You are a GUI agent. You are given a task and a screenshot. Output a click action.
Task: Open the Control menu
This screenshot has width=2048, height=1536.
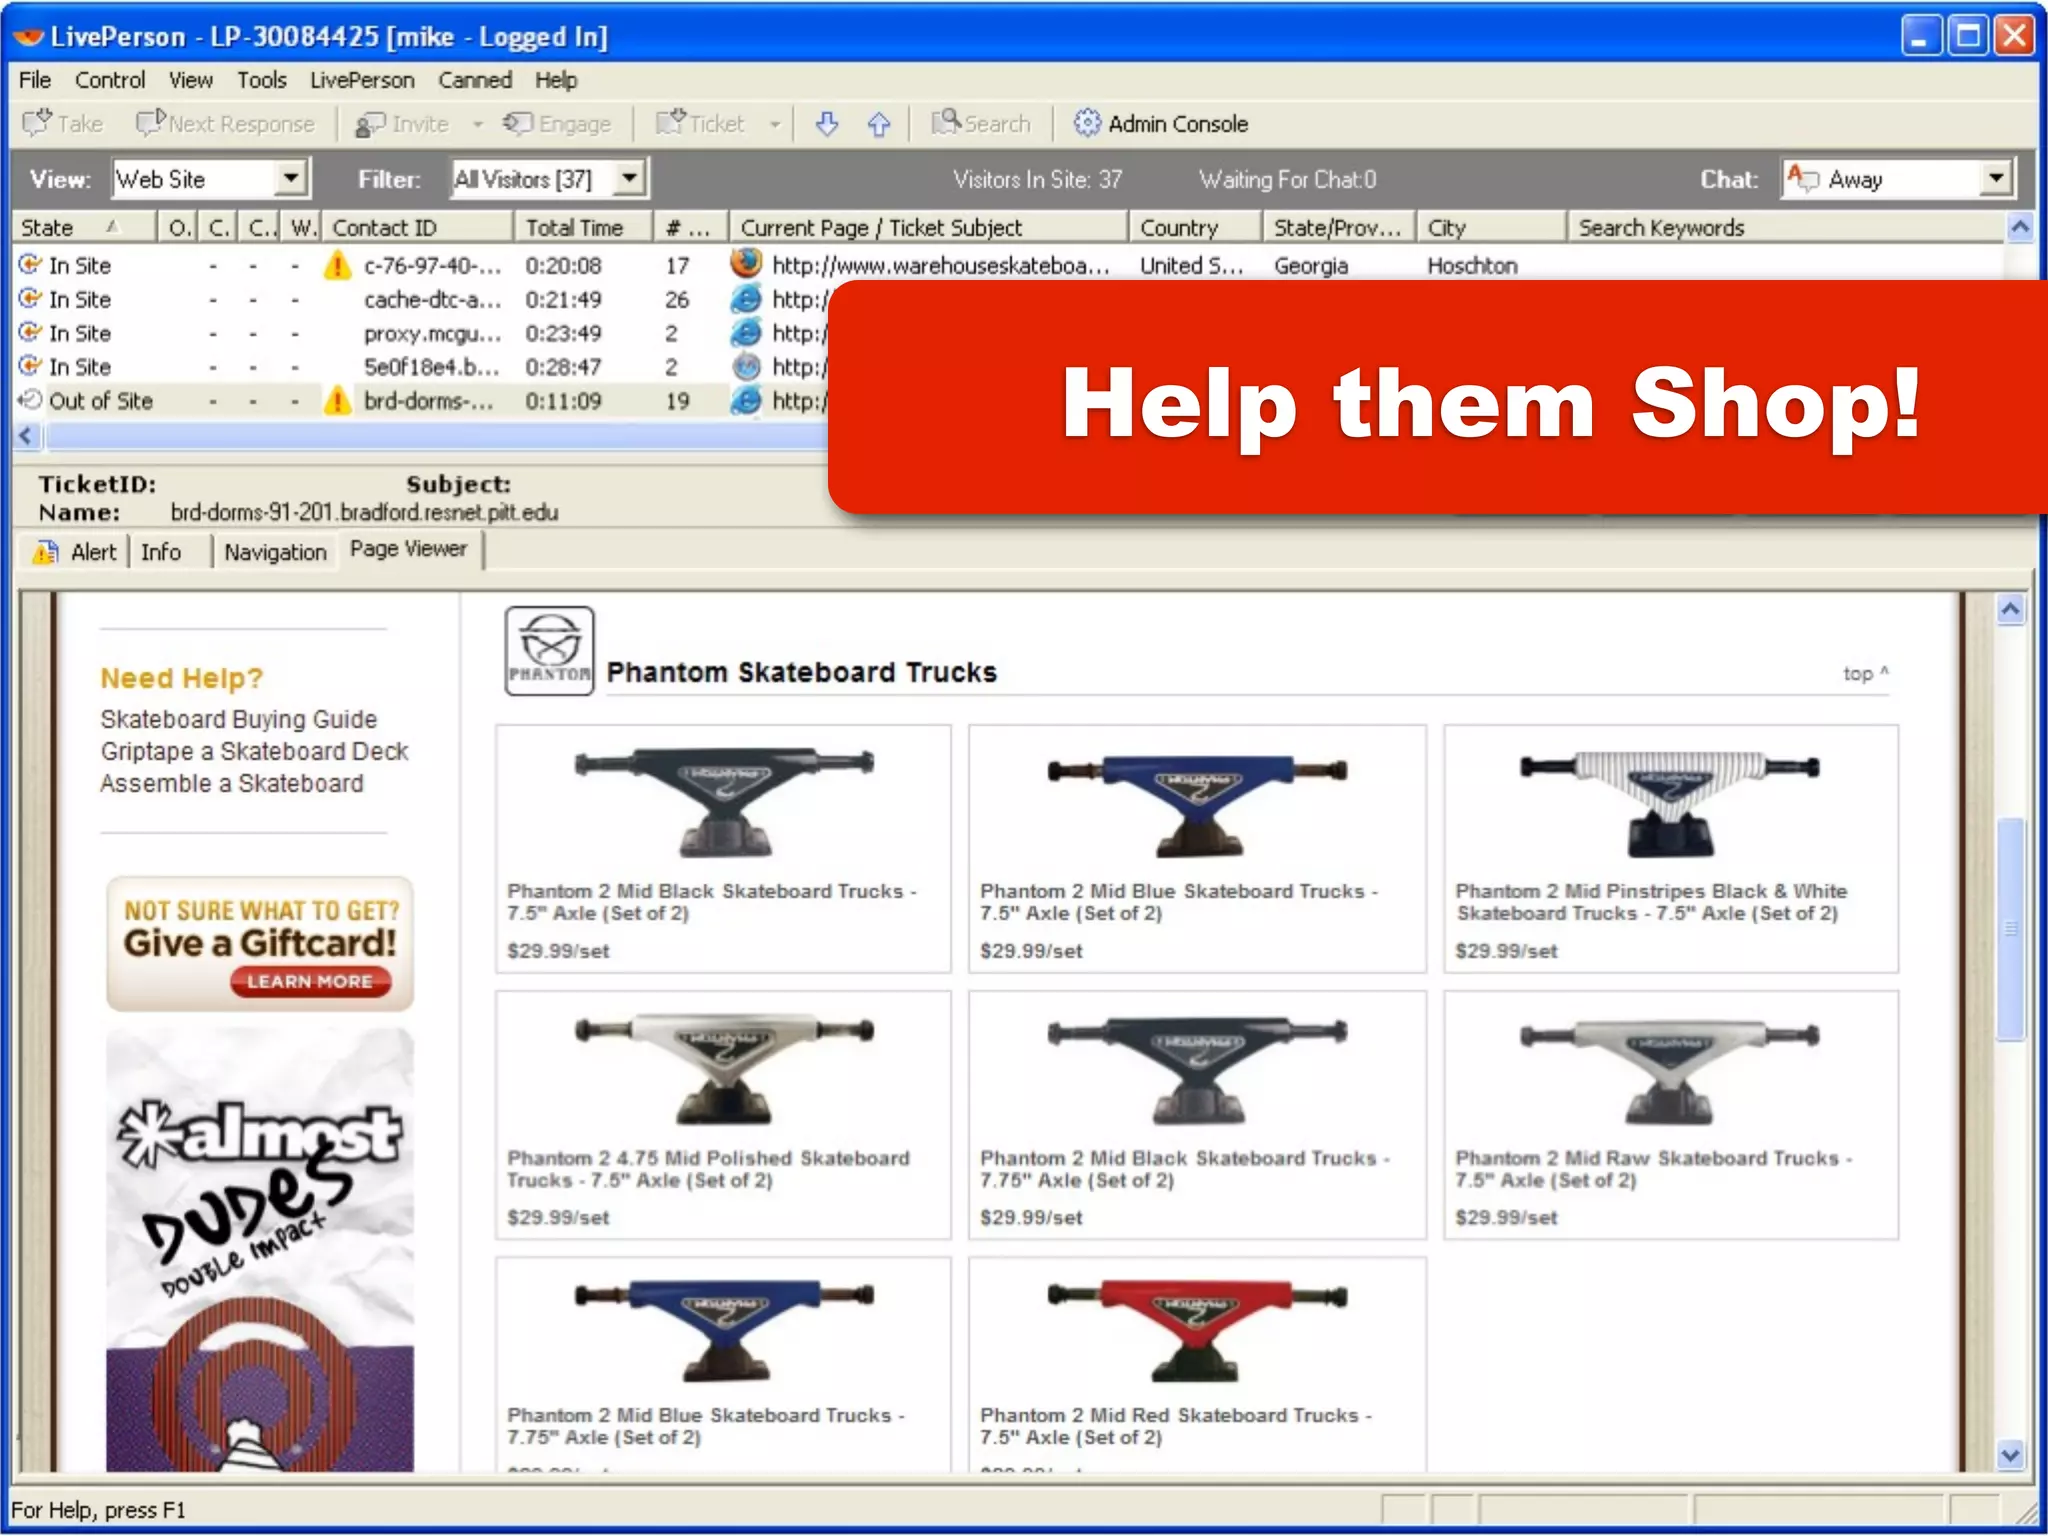point(110,80)
